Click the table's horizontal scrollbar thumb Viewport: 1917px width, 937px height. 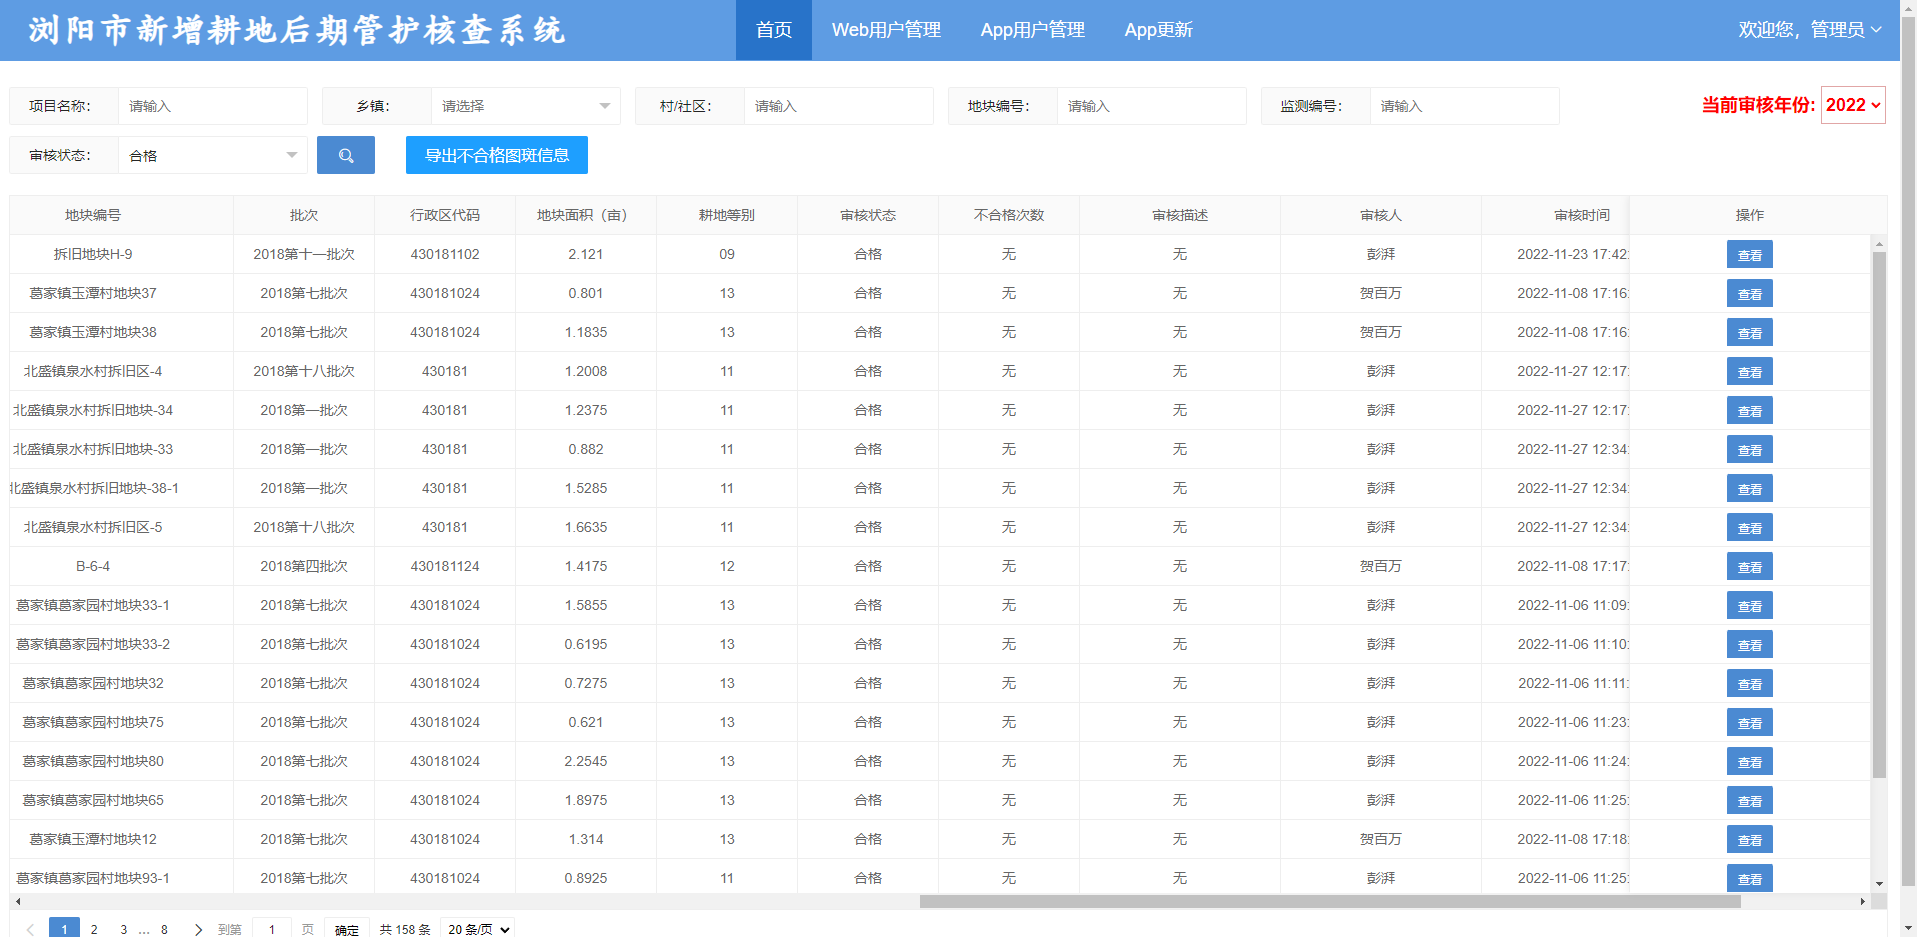(1330, 901)
